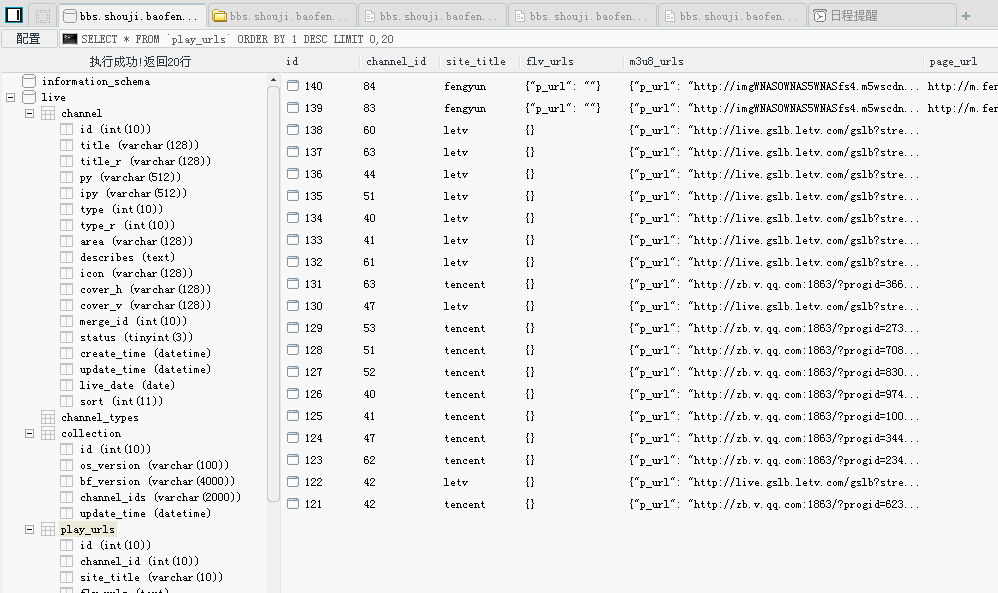Sort by the id column header

292,62
